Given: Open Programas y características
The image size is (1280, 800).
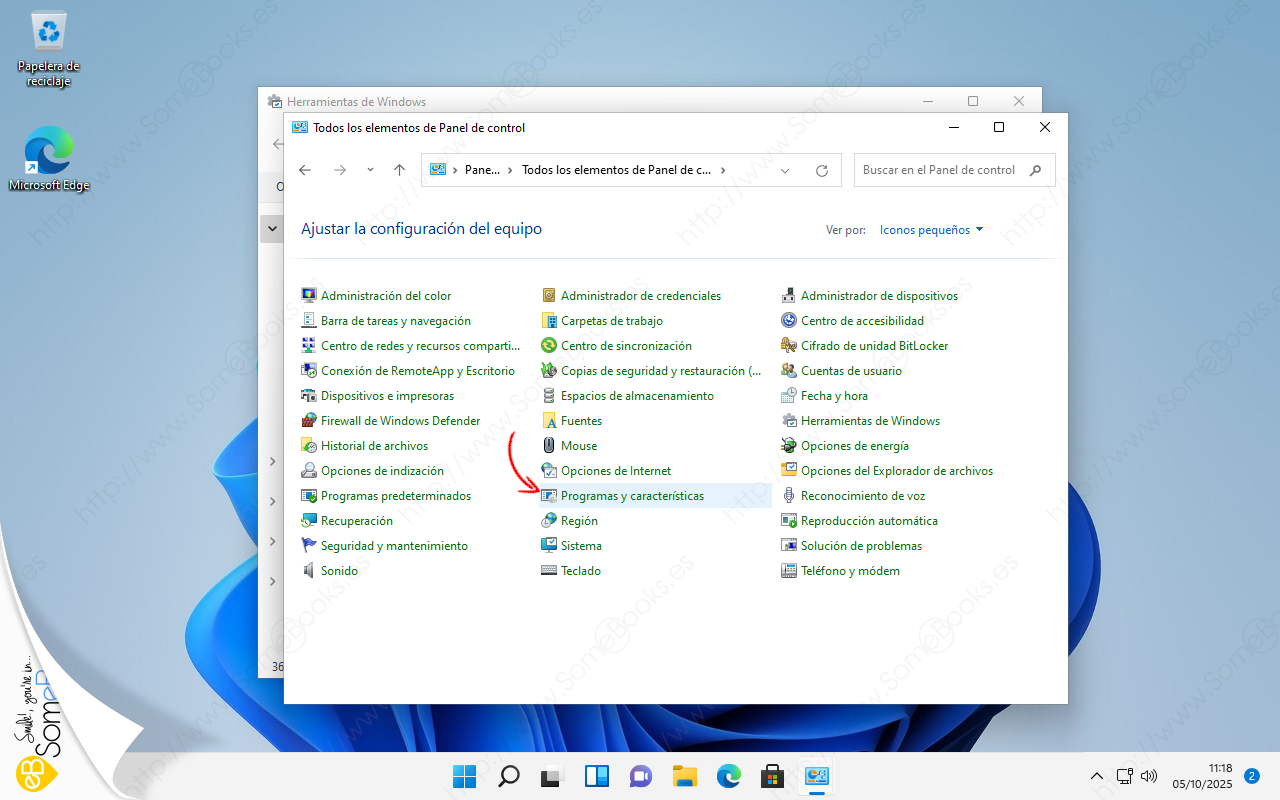Looking at the screenshot, I should point(632,496).
